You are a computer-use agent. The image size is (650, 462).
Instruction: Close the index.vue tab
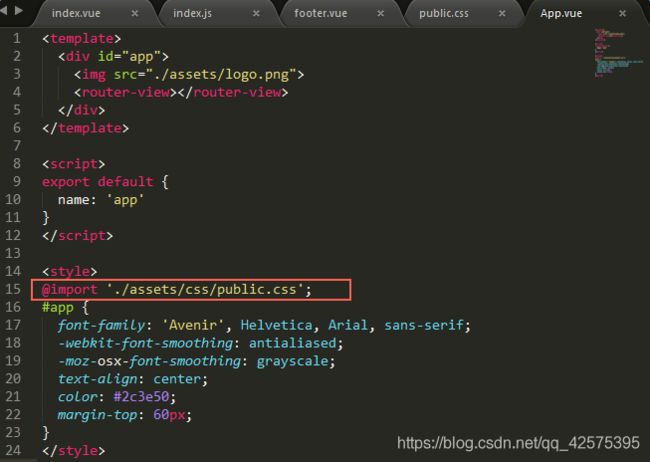point(134,14)
